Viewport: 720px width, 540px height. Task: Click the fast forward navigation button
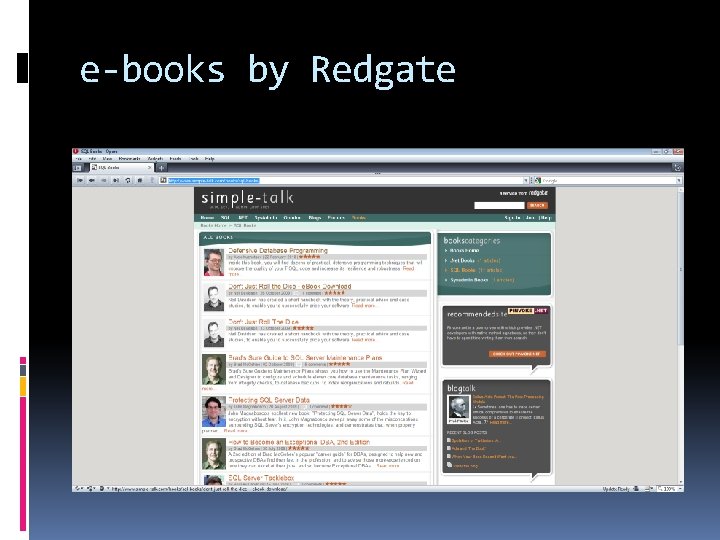116,180
